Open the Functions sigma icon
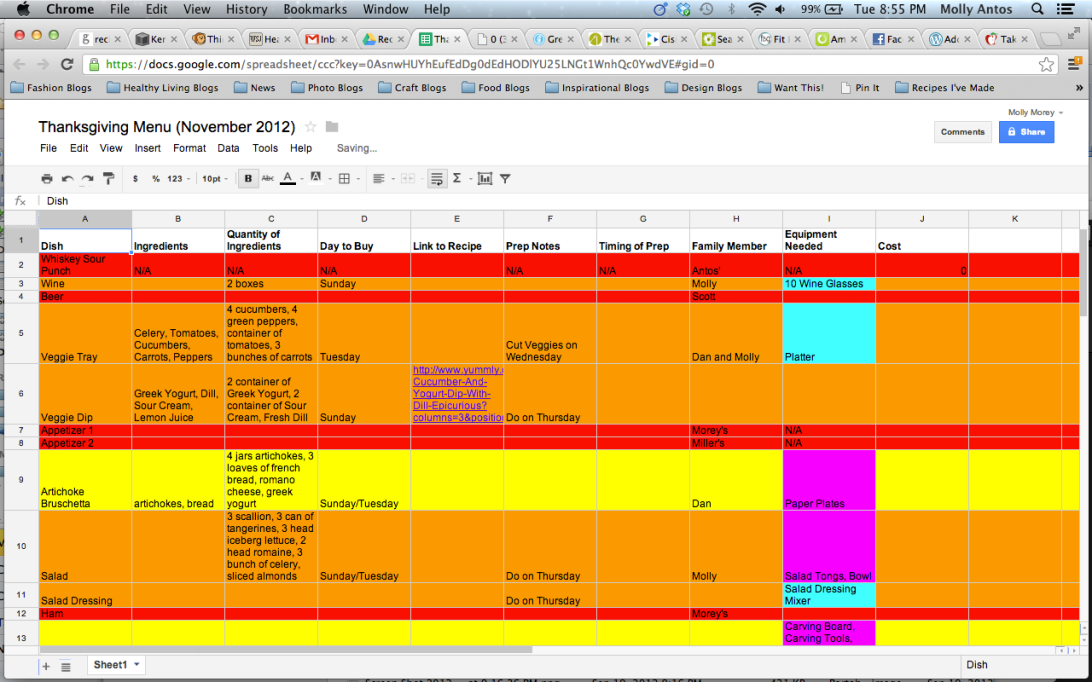The image size is (1092, 682). pyautogui.click(x=458, y=179)
